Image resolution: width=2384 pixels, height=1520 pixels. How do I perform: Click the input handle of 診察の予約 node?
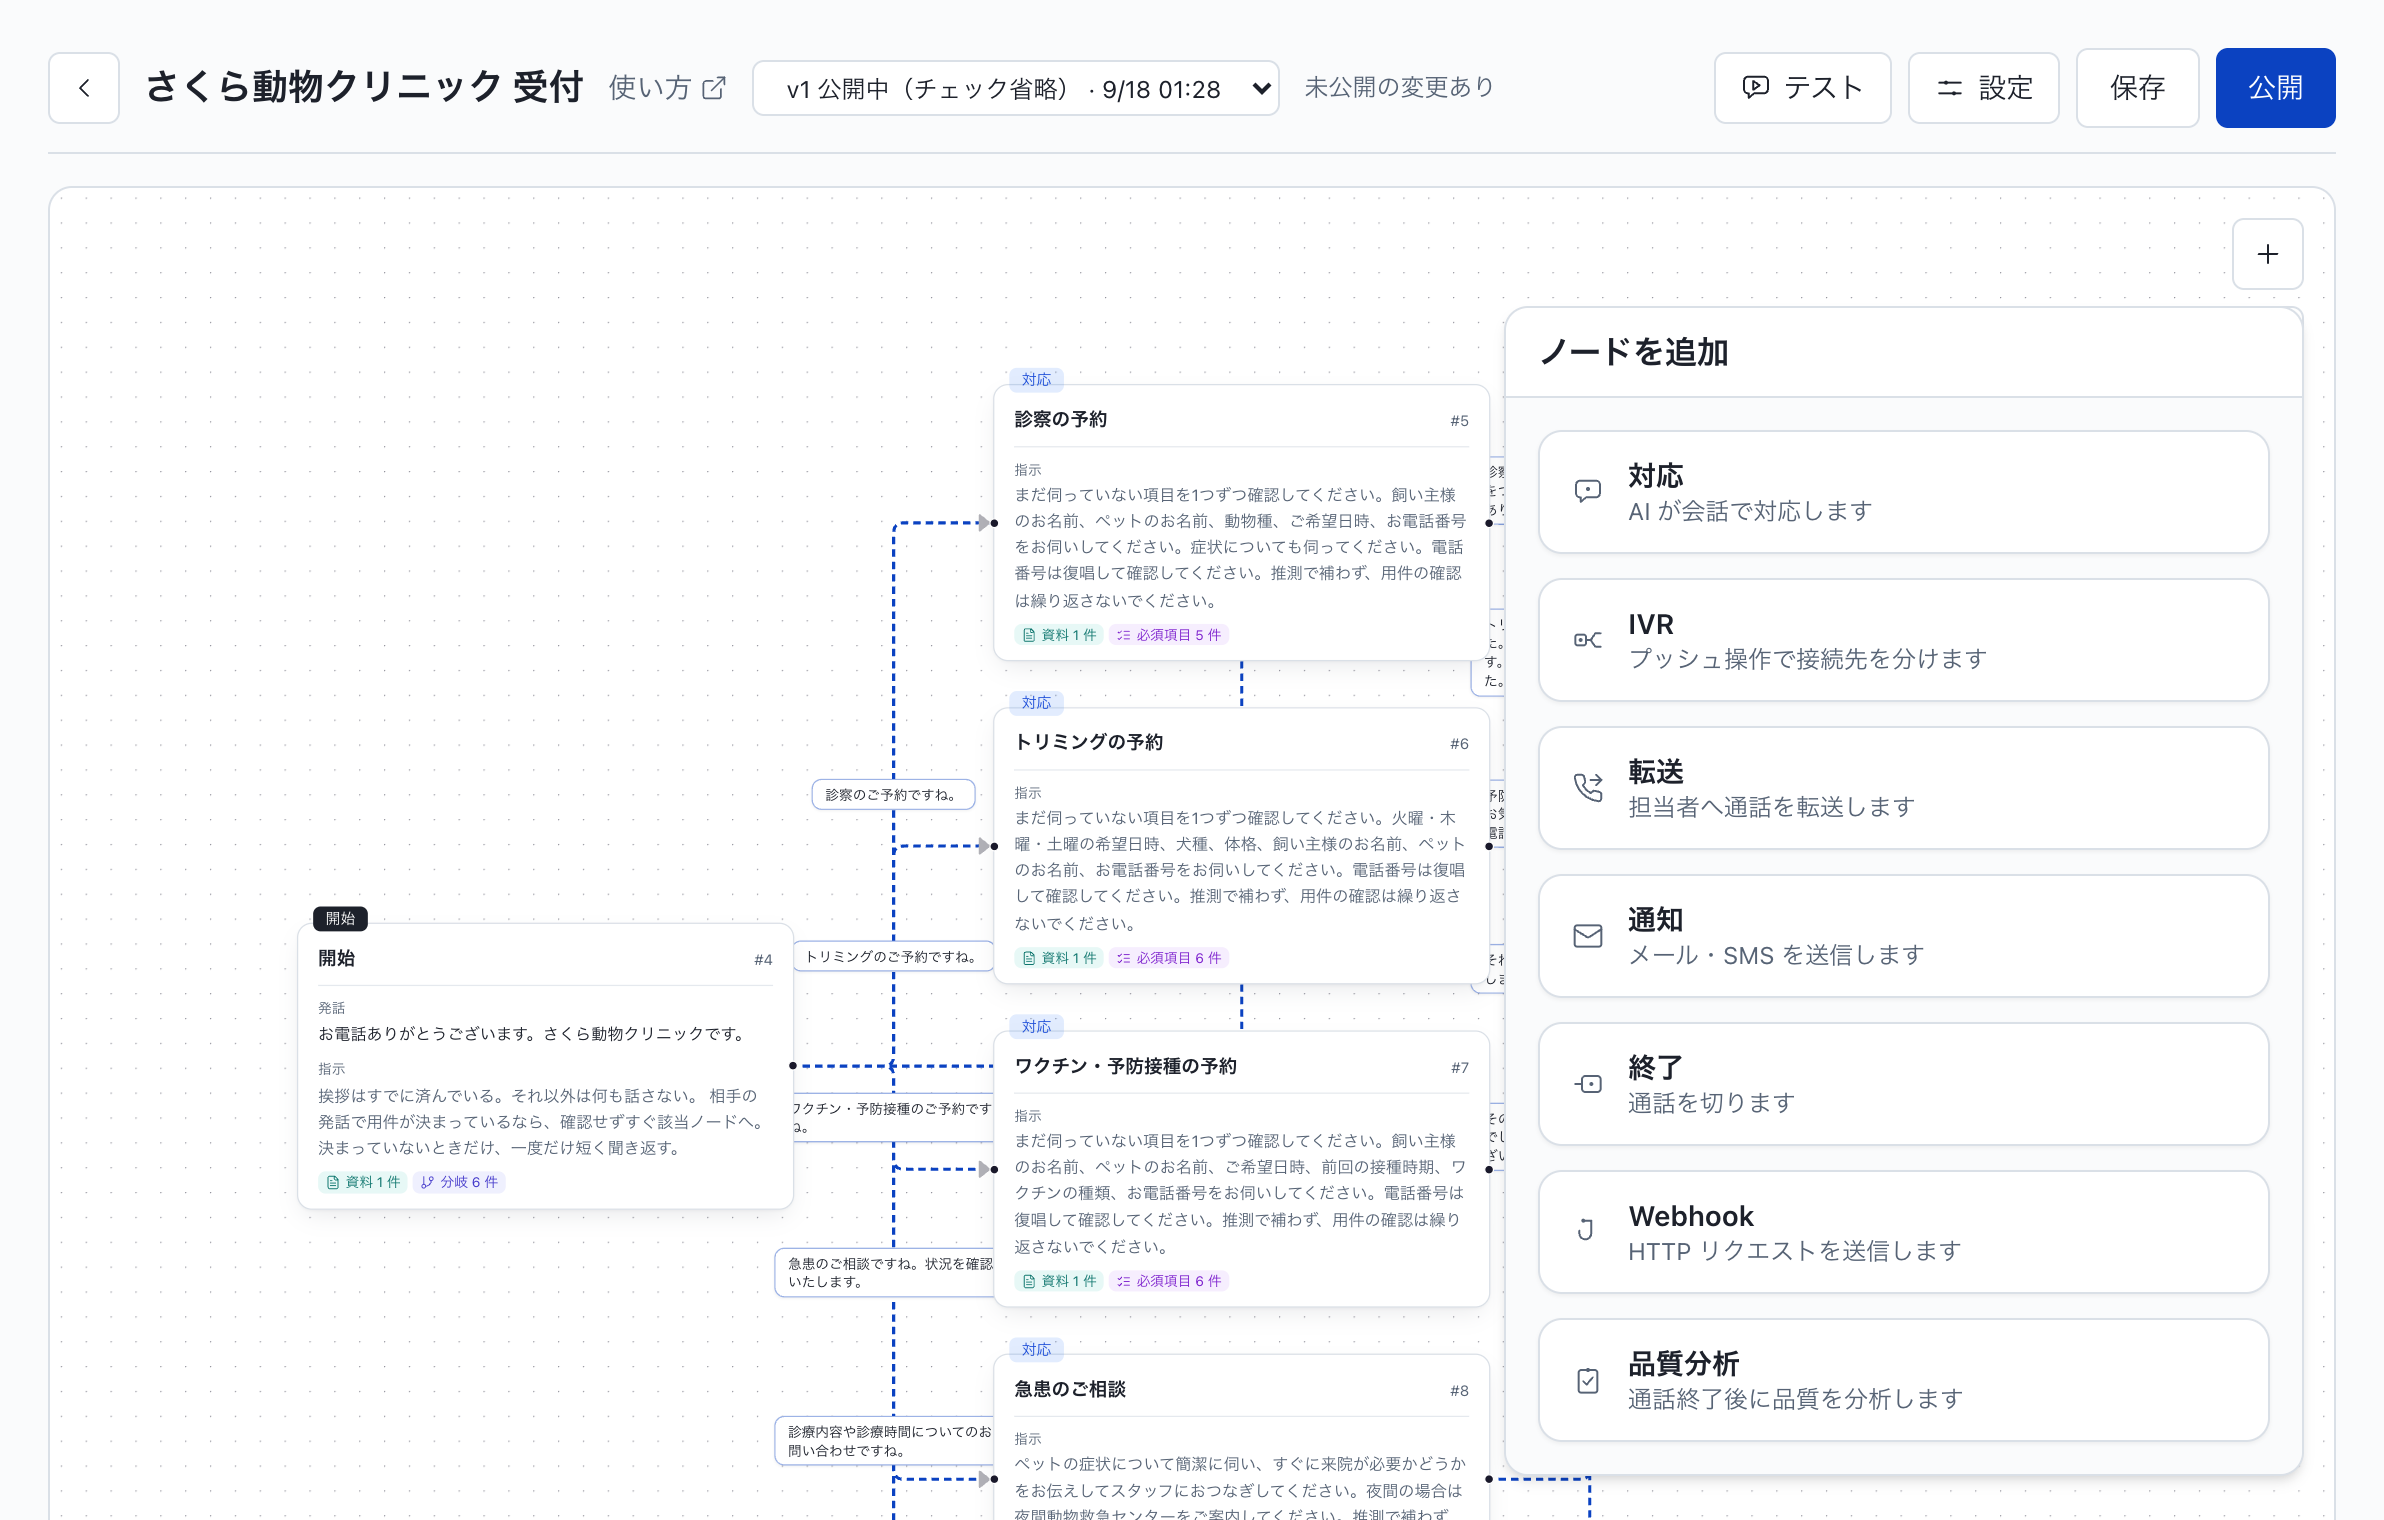point(994,523)
